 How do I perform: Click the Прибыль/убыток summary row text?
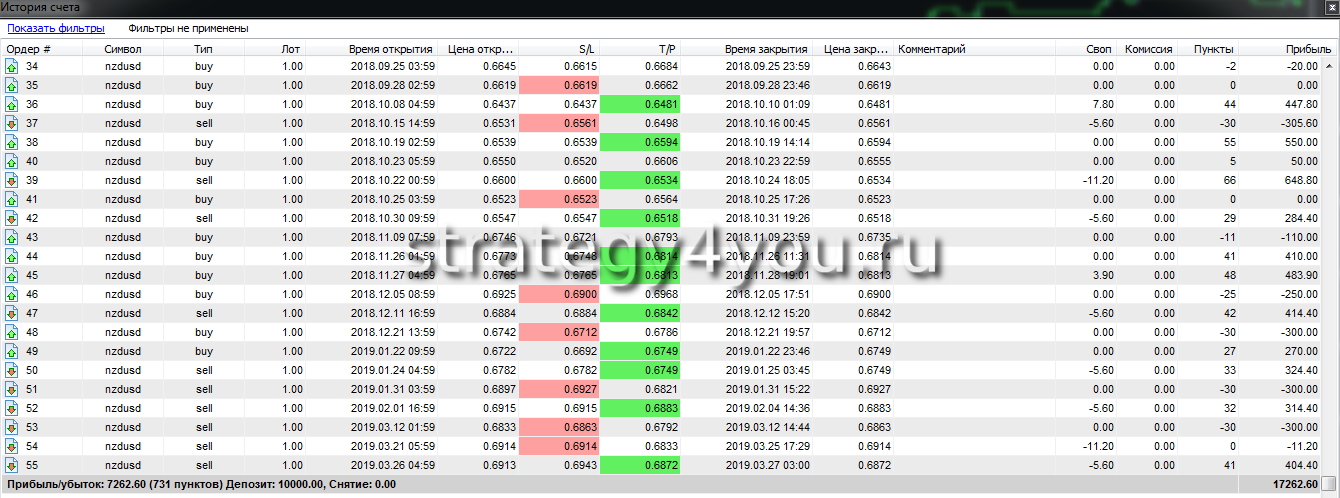tap(200, 484)
